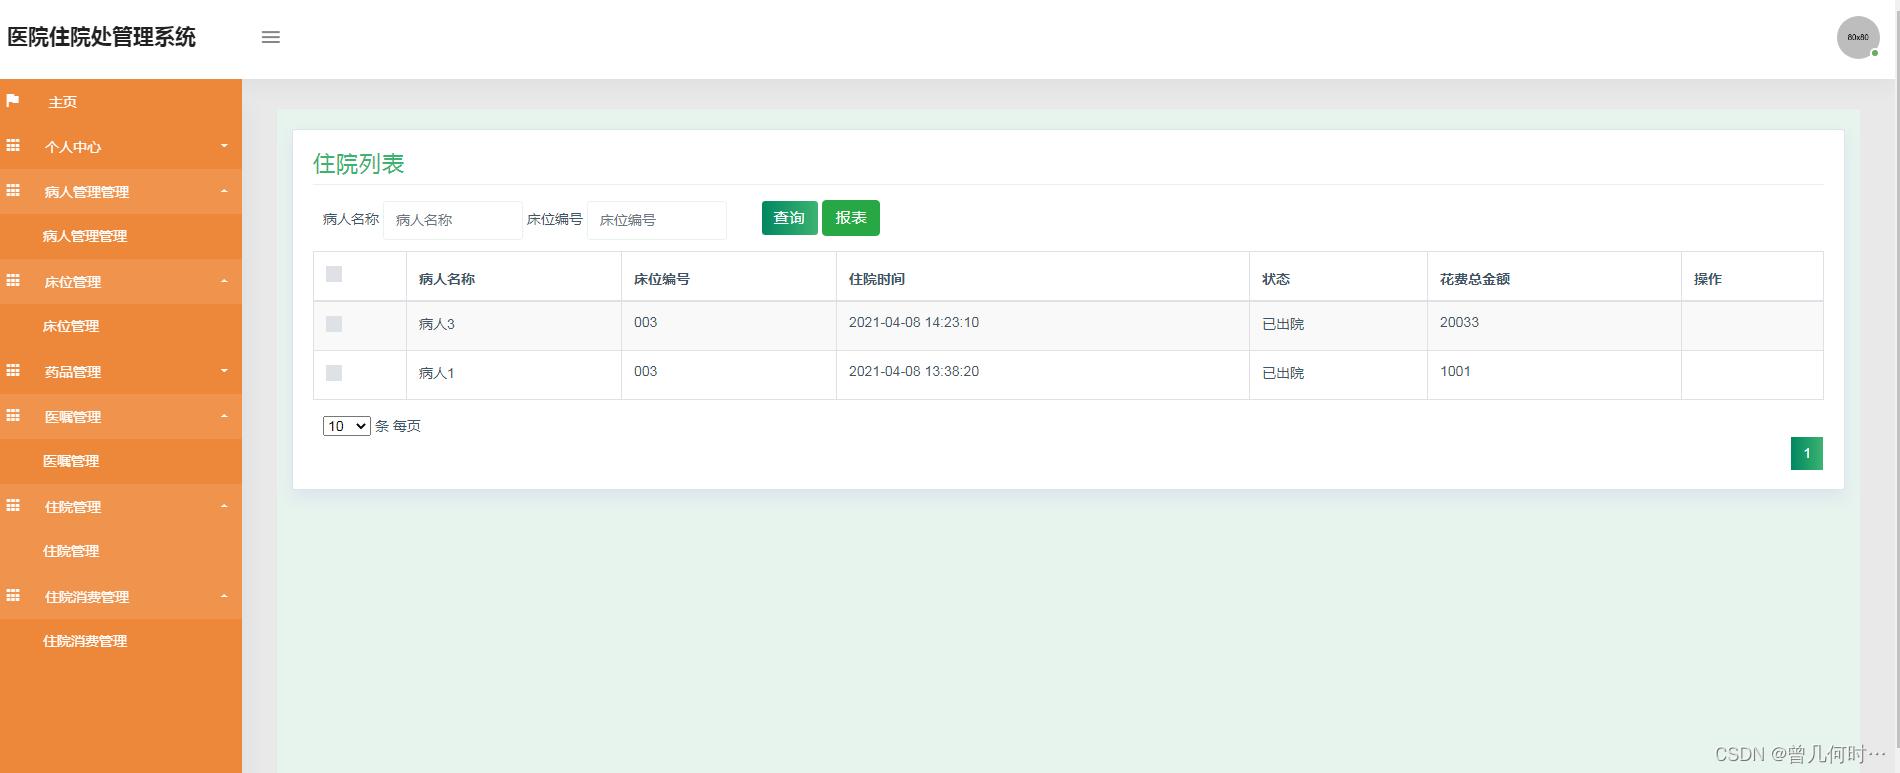Click the grid icon beside 病人管理管理 header

coord(13,190)
